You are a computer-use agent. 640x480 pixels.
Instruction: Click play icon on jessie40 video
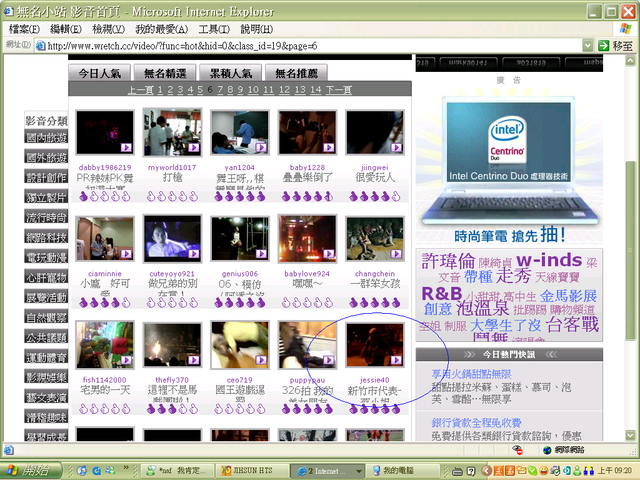(396, 360)
